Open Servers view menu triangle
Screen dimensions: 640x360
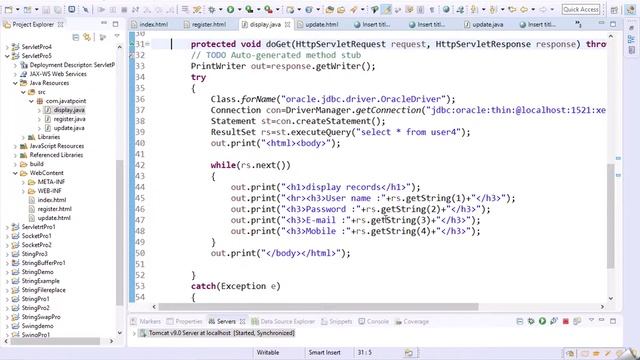click(x=591, y=320)
